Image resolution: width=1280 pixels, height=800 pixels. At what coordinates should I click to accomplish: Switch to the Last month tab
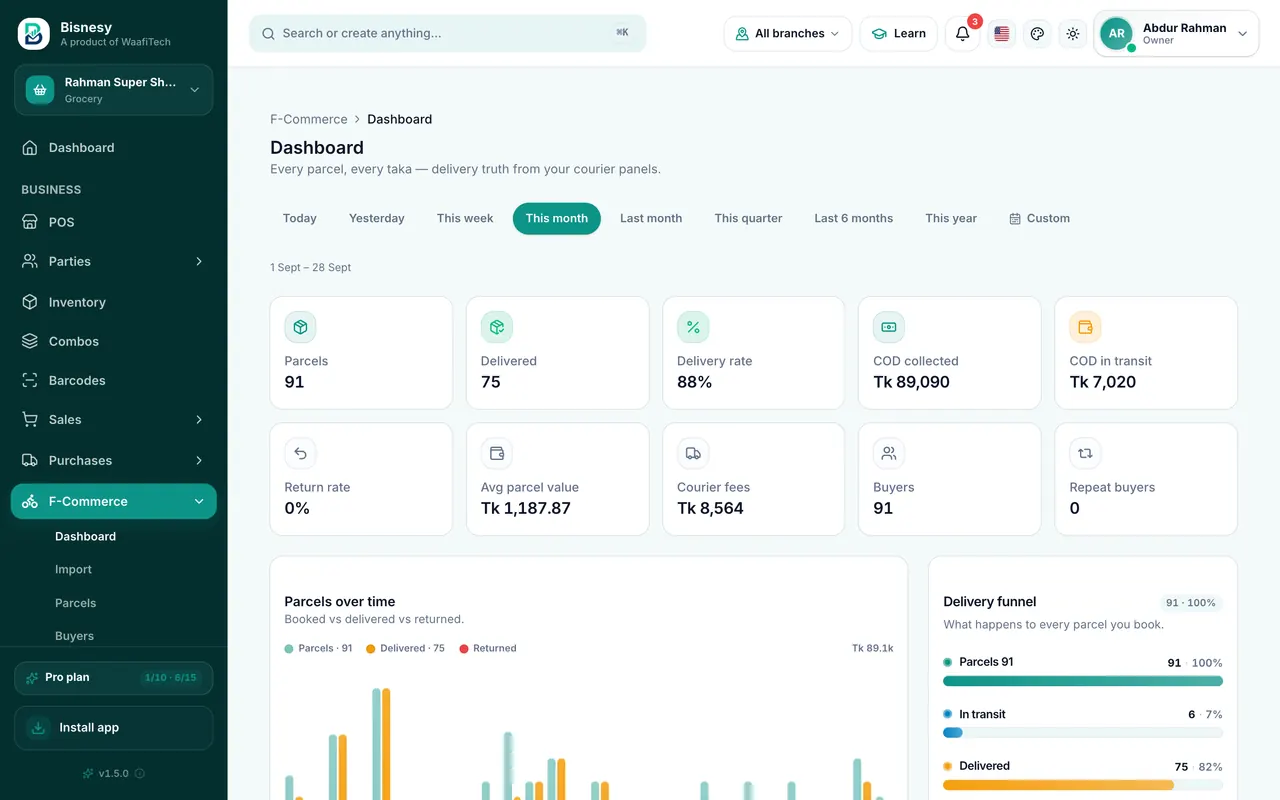tap(651, 218)
